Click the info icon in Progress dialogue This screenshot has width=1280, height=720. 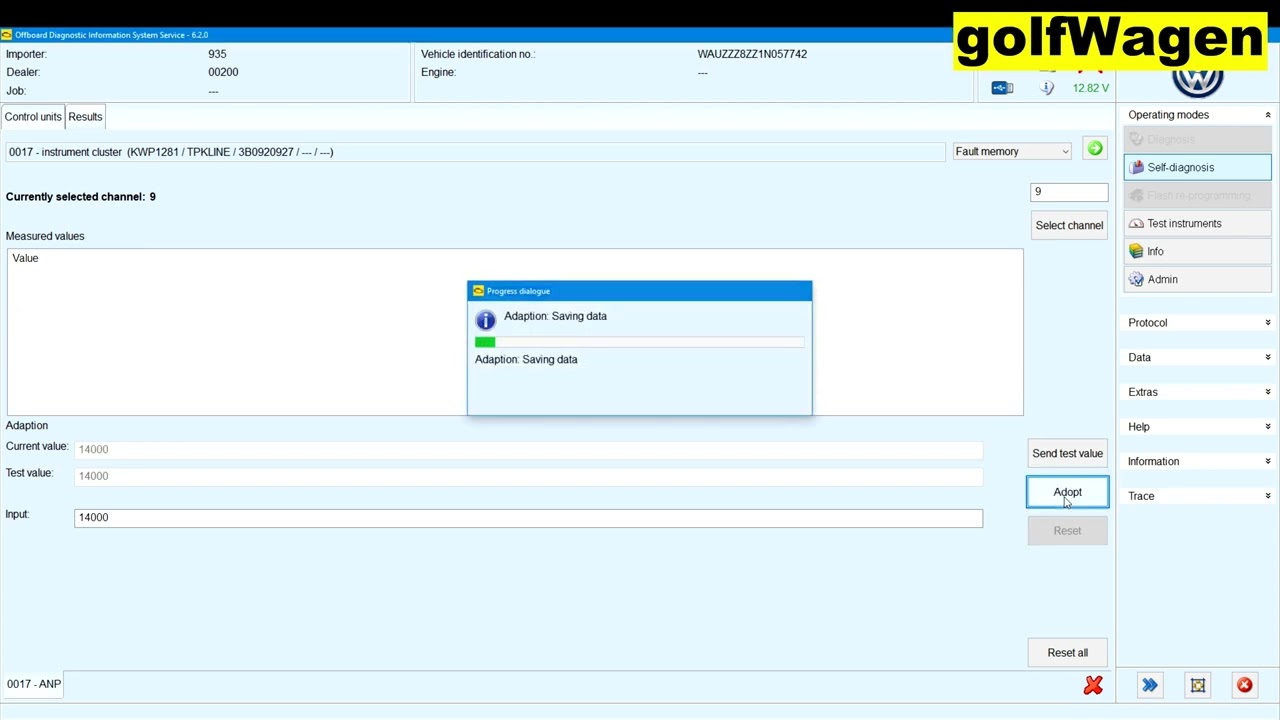(485, 320)
